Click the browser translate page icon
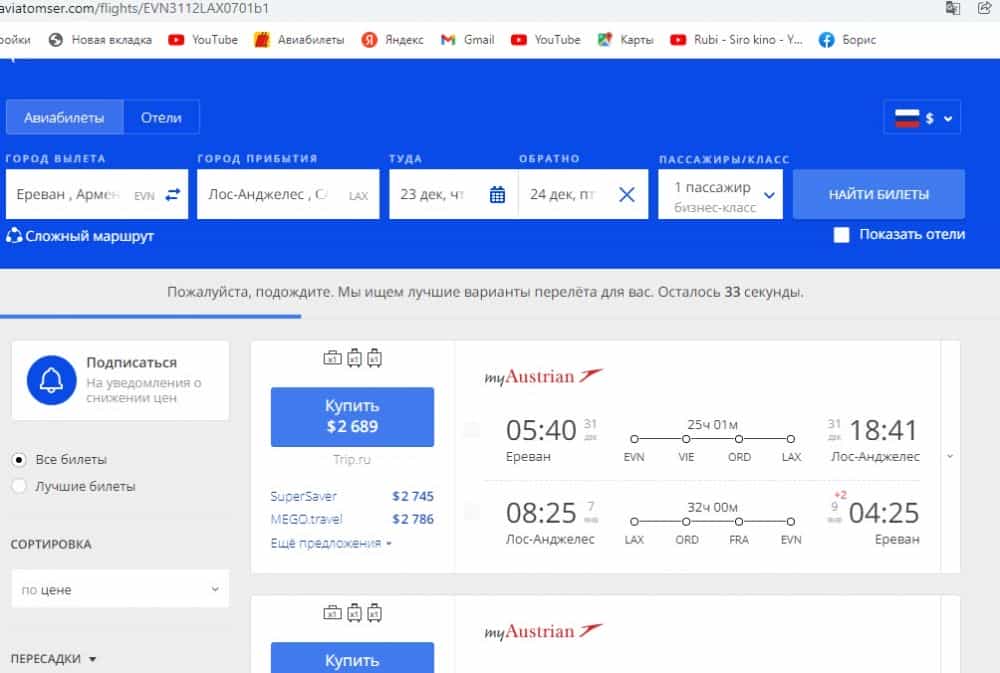This screenshot has height=673, width=1000. coord(953,8)
